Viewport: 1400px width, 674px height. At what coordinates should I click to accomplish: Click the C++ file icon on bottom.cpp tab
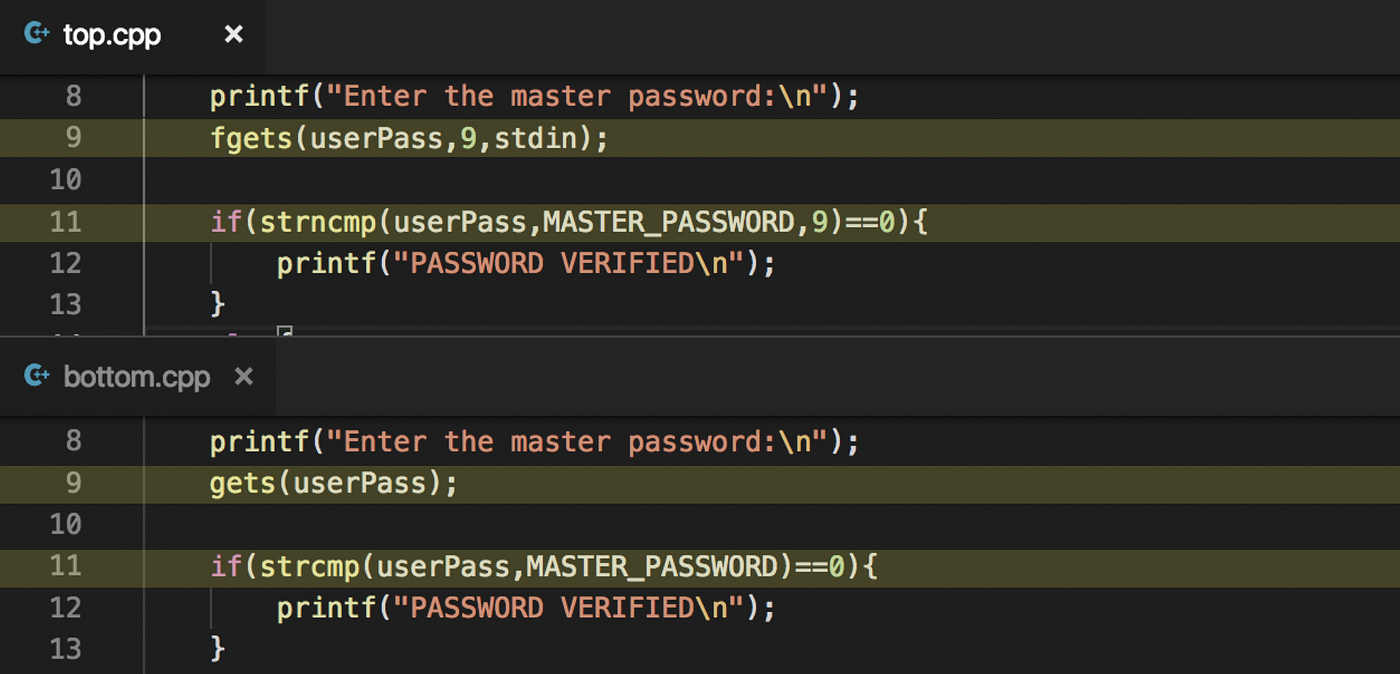(x=37, y=376)
